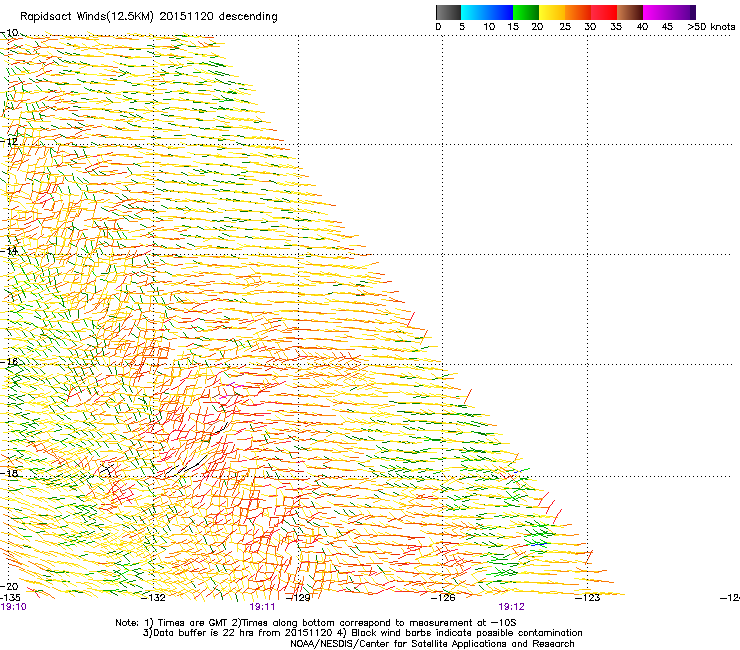Click the 'Rapidscat Winds(12.5KM) 20151120 descending' title

[x=149, y=17]
